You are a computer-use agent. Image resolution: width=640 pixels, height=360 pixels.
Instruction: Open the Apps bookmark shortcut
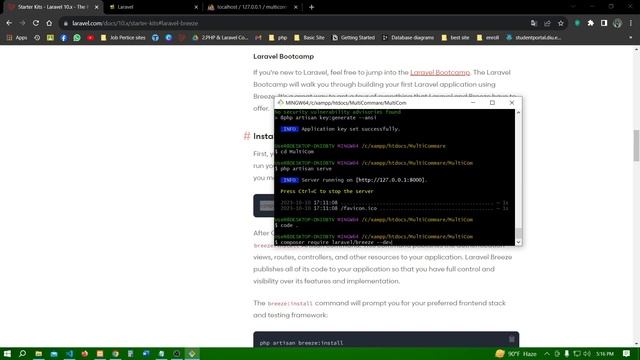coord(17,38)
